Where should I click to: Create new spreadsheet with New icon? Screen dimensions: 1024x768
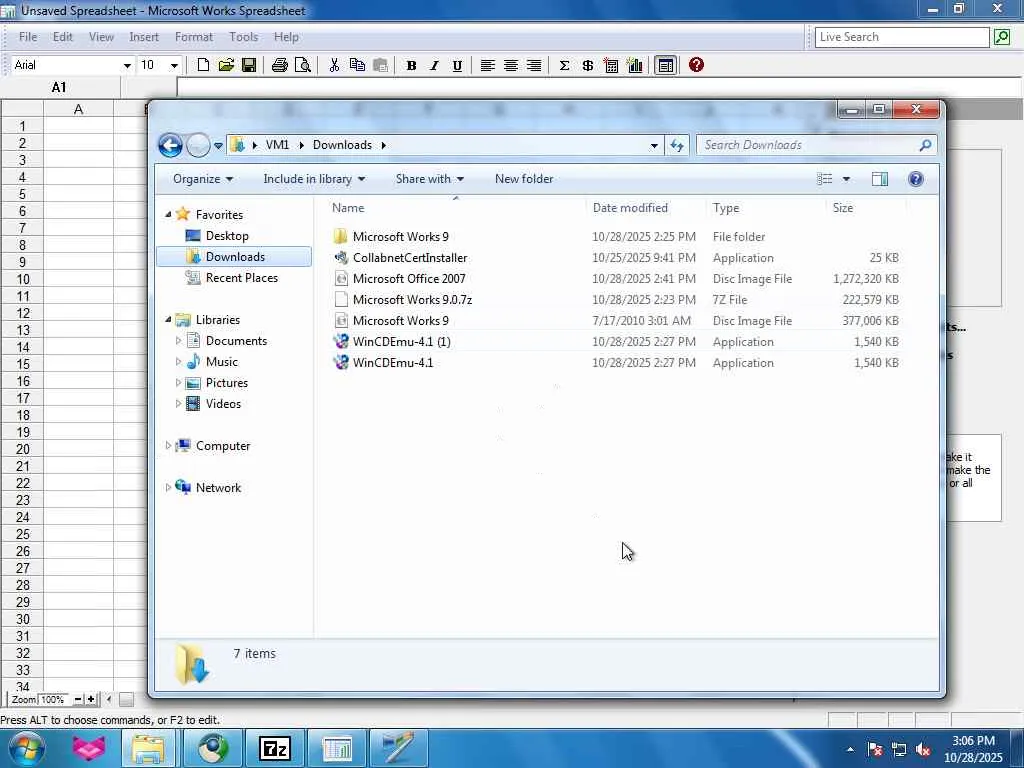click(203, 65)
